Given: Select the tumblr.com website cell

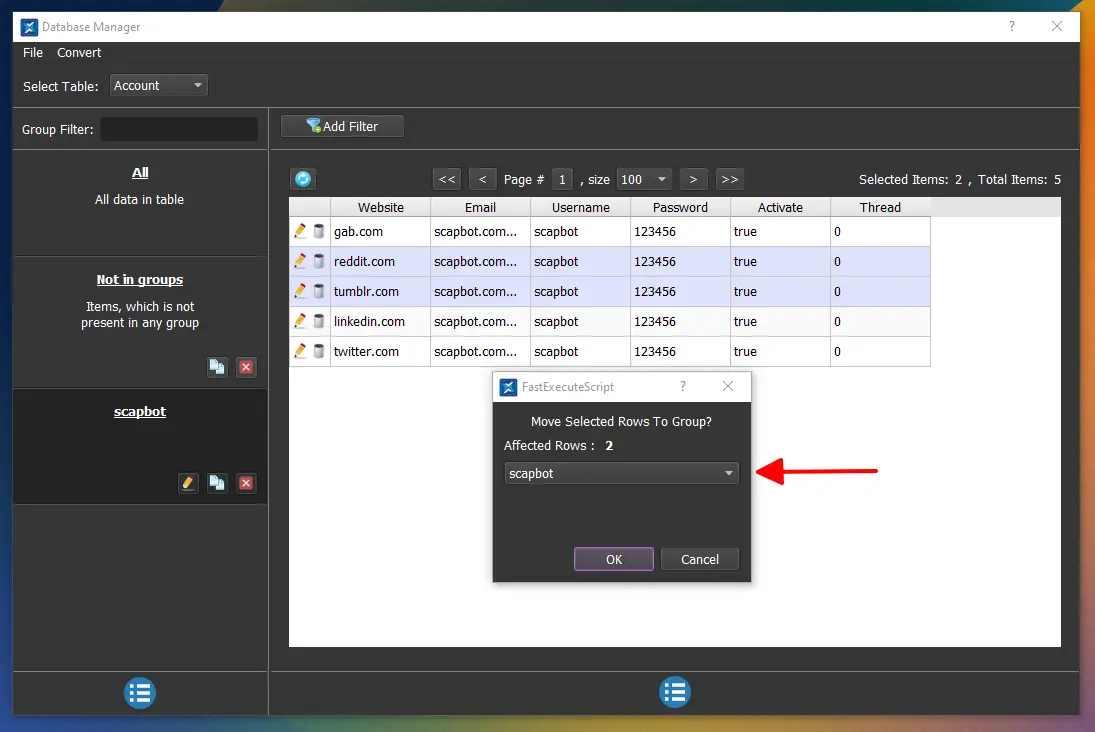Looking at the screenshot, I should (x=381, y=292).
